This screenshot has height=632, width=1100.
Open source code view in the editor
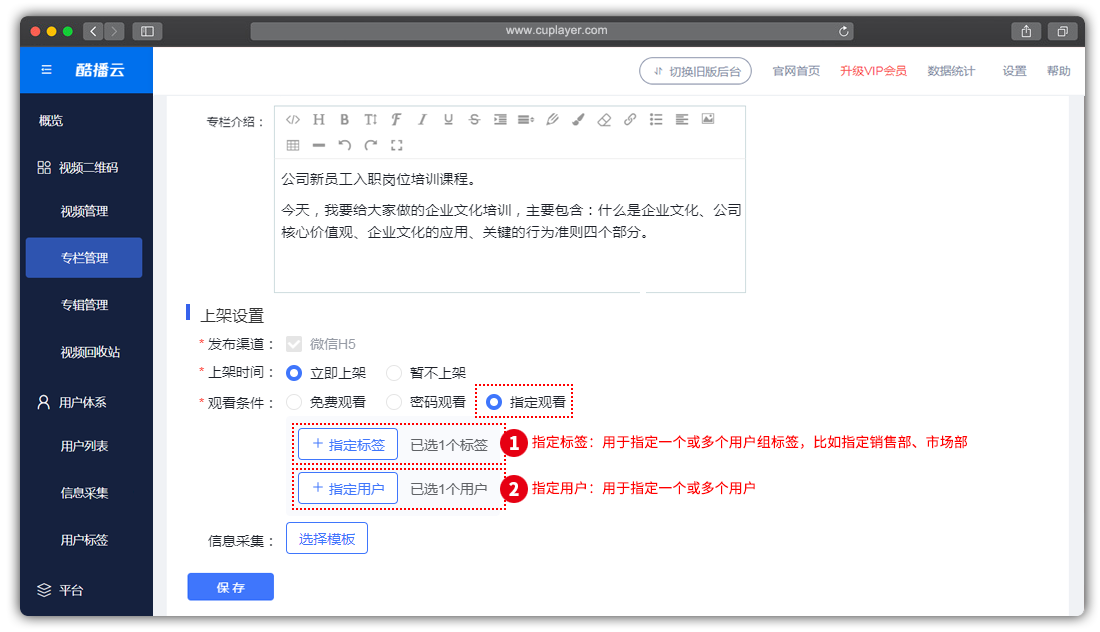tap(292, 119)
